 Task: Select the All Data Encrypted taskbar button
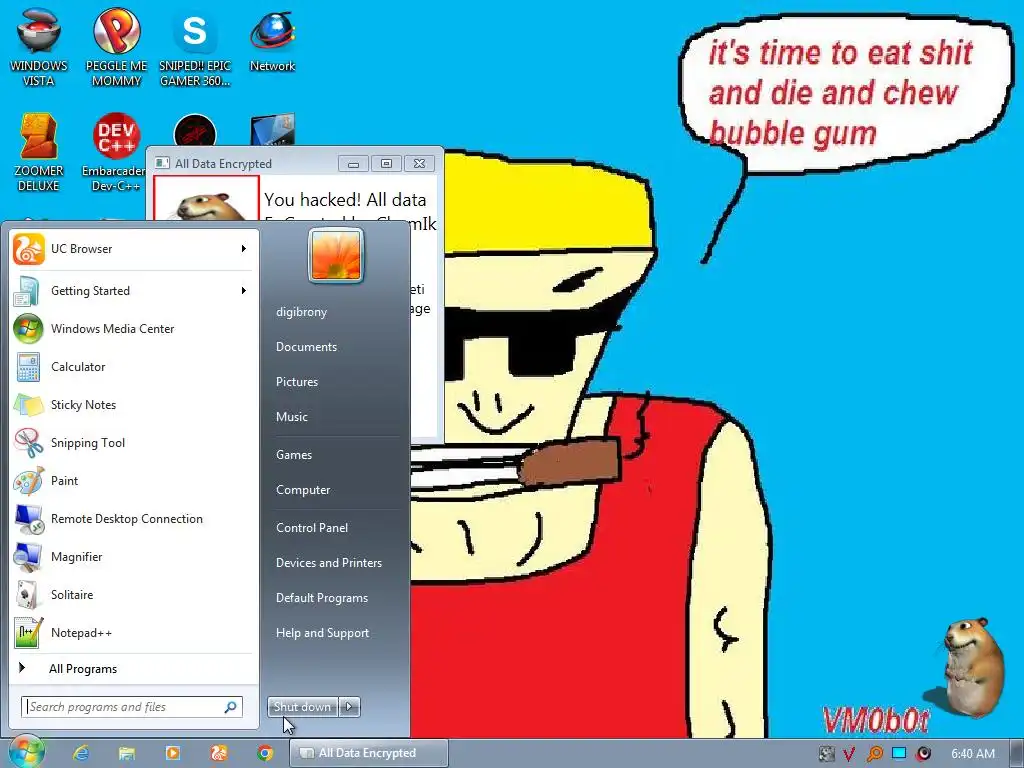(369, 753)
